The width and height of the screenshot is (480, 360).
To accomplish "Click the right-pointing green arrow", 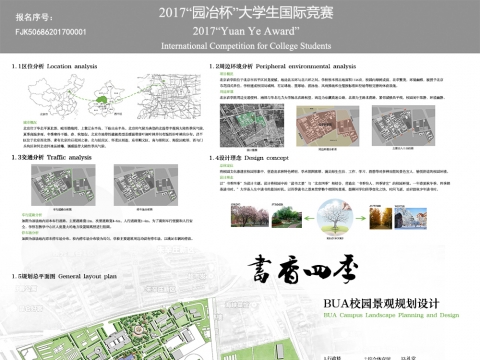I will pyautogui.click(x=361, y=219).
